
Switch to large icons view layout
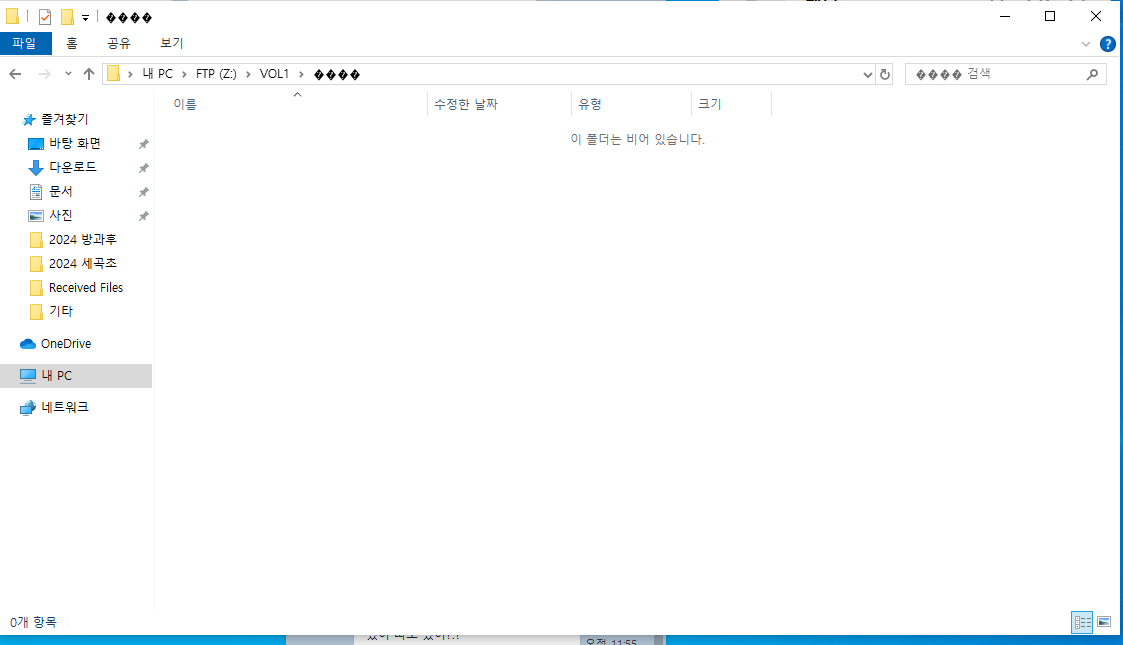pyautogui.click(x=1104, y=622)
